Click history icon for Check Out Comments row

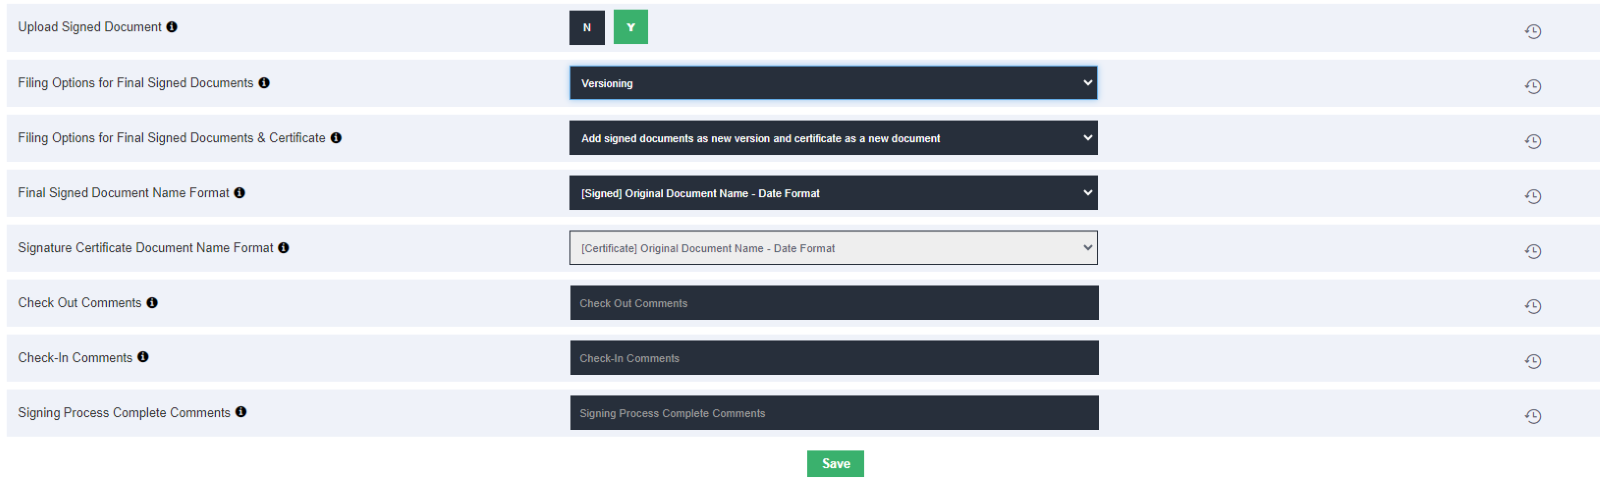click(x=1532, y=307)
